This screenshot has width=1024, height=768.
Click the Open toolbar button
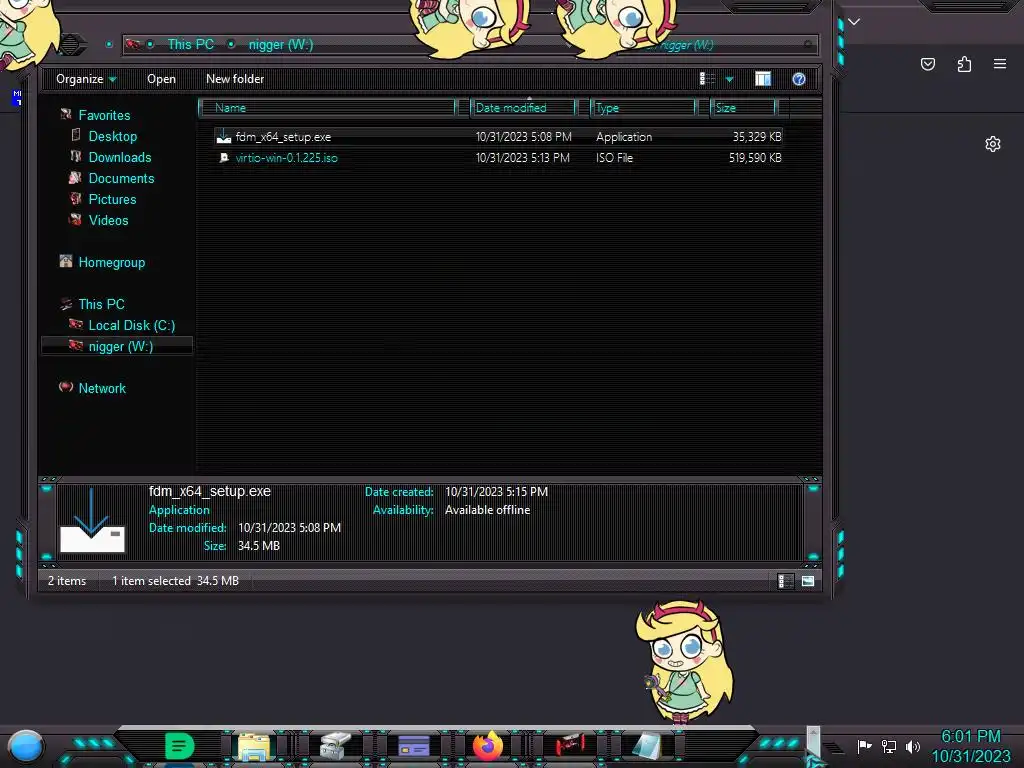click(x=161, y=79)
